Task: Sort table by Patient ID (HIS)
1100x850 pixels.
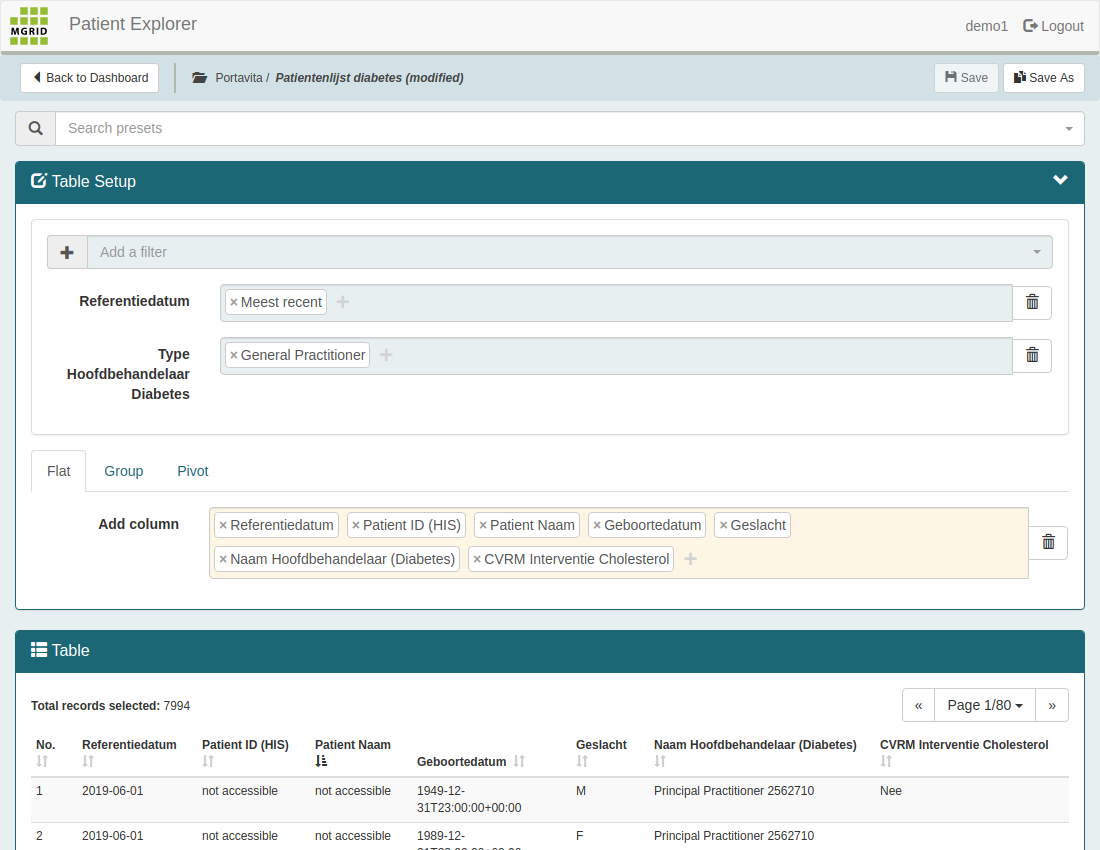Action: [x=208, y=761]
